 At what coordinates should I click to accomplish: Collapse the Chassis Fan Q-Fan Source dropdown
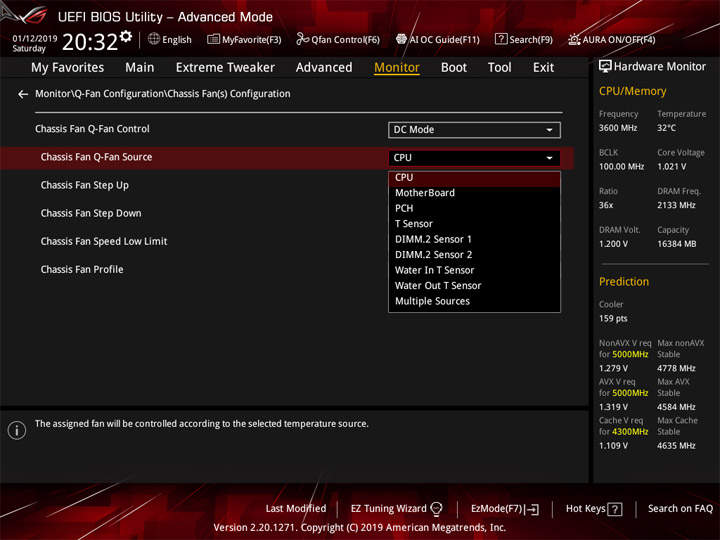coord(474,158)
